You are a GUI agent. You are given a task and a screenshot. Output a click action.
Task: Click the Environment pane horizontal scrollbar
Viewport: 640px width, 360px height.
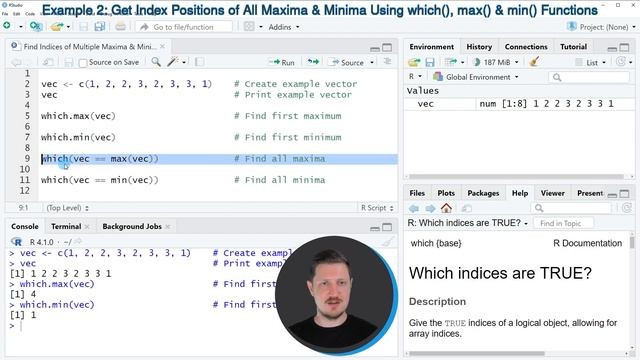coord(516,177)
